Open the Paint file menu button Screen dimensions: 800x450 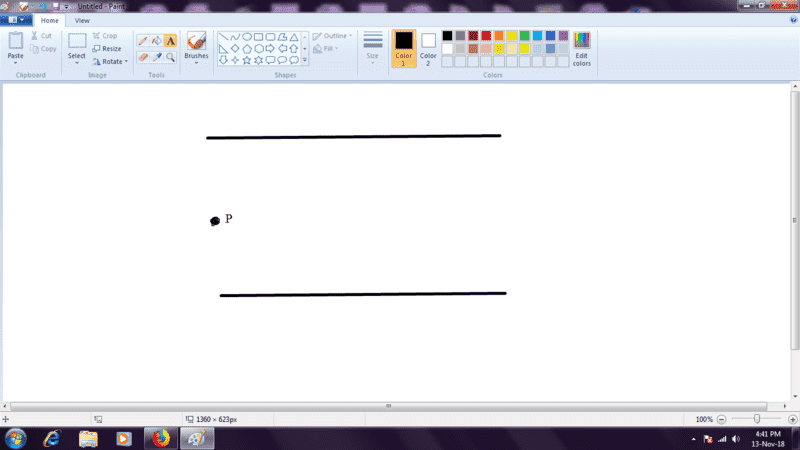pyautogui.click(x=17, y=20)
